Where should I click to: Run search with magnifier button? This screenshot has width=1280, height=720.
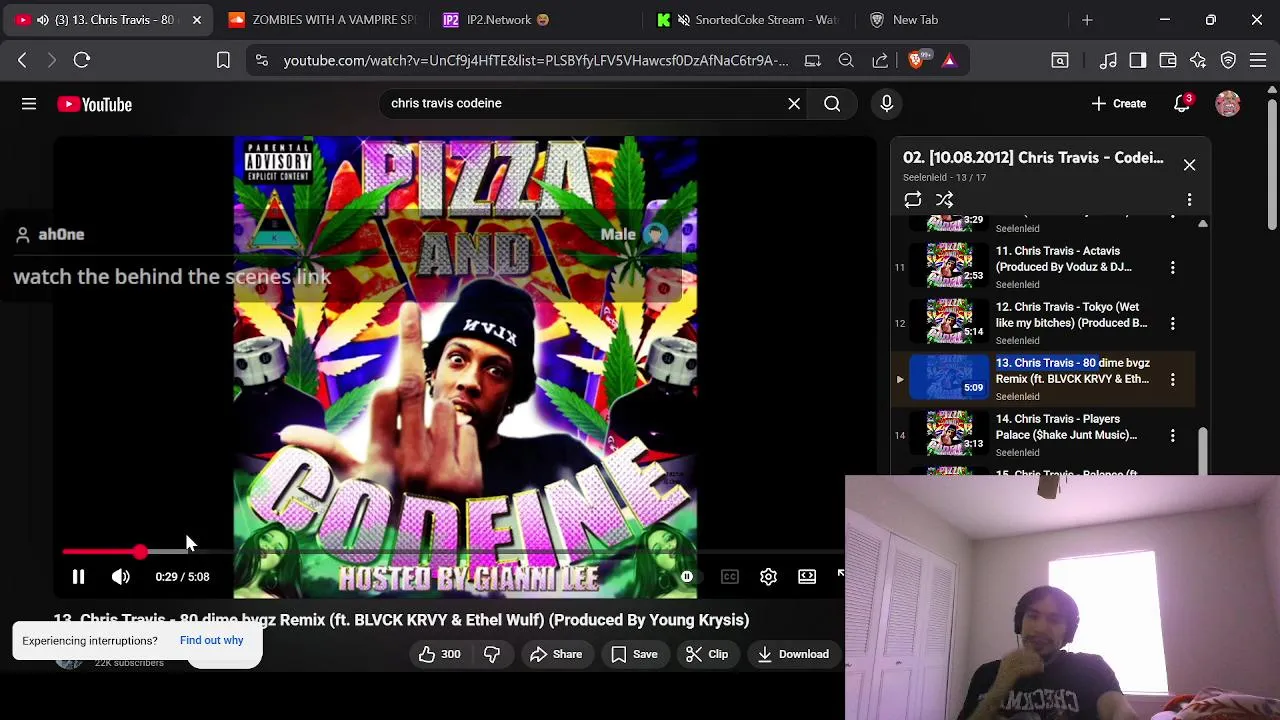coord(832,103)
